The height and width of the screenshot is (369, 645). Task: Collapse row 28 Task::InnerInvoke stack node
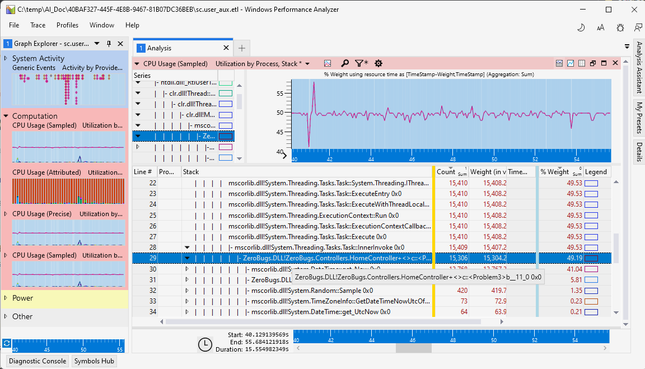click(187, 247)
